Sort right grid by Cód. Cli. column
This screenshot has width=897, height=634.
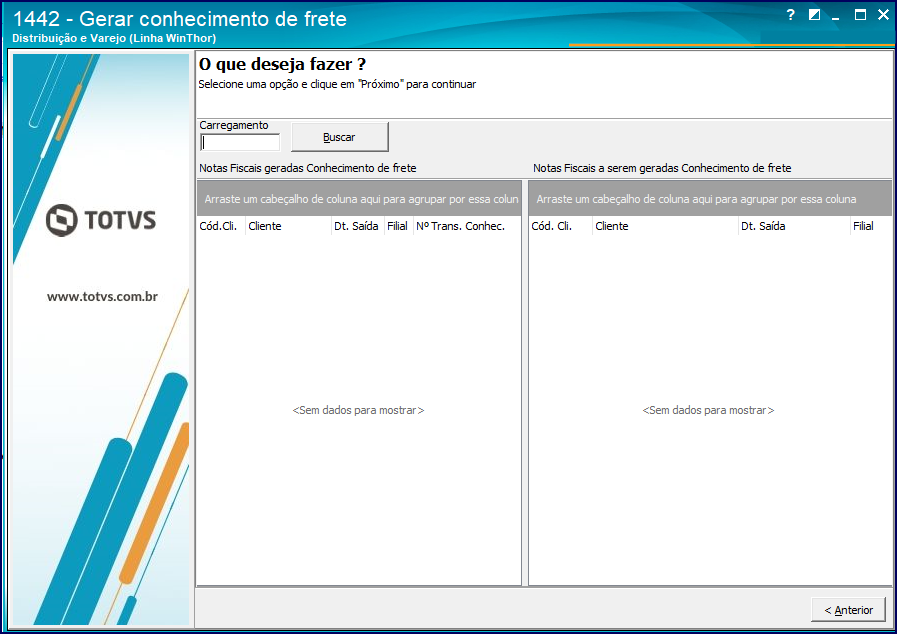point(560,226)
